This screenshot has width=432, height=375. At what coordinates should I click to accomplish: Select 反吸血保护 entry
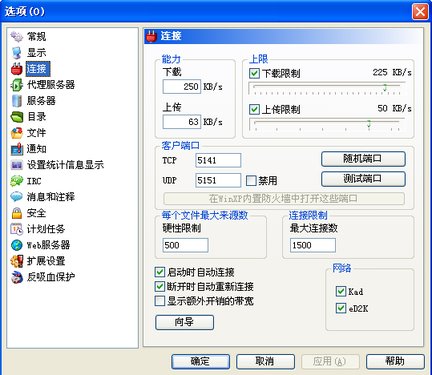coord(51,277)
